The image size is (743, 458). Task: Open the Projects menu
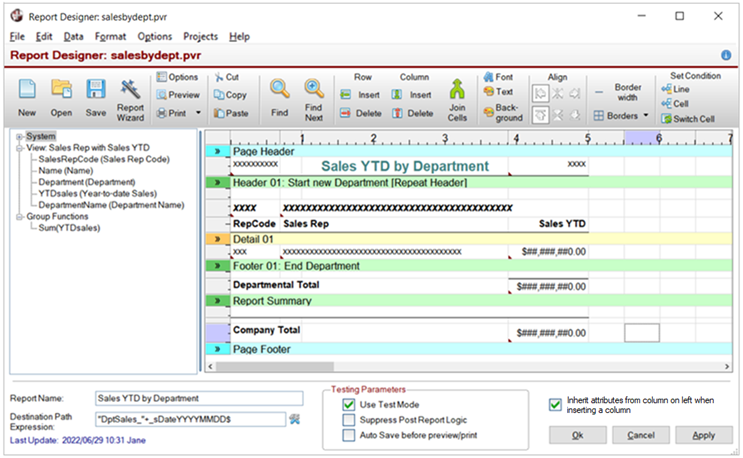pos(200,36)
